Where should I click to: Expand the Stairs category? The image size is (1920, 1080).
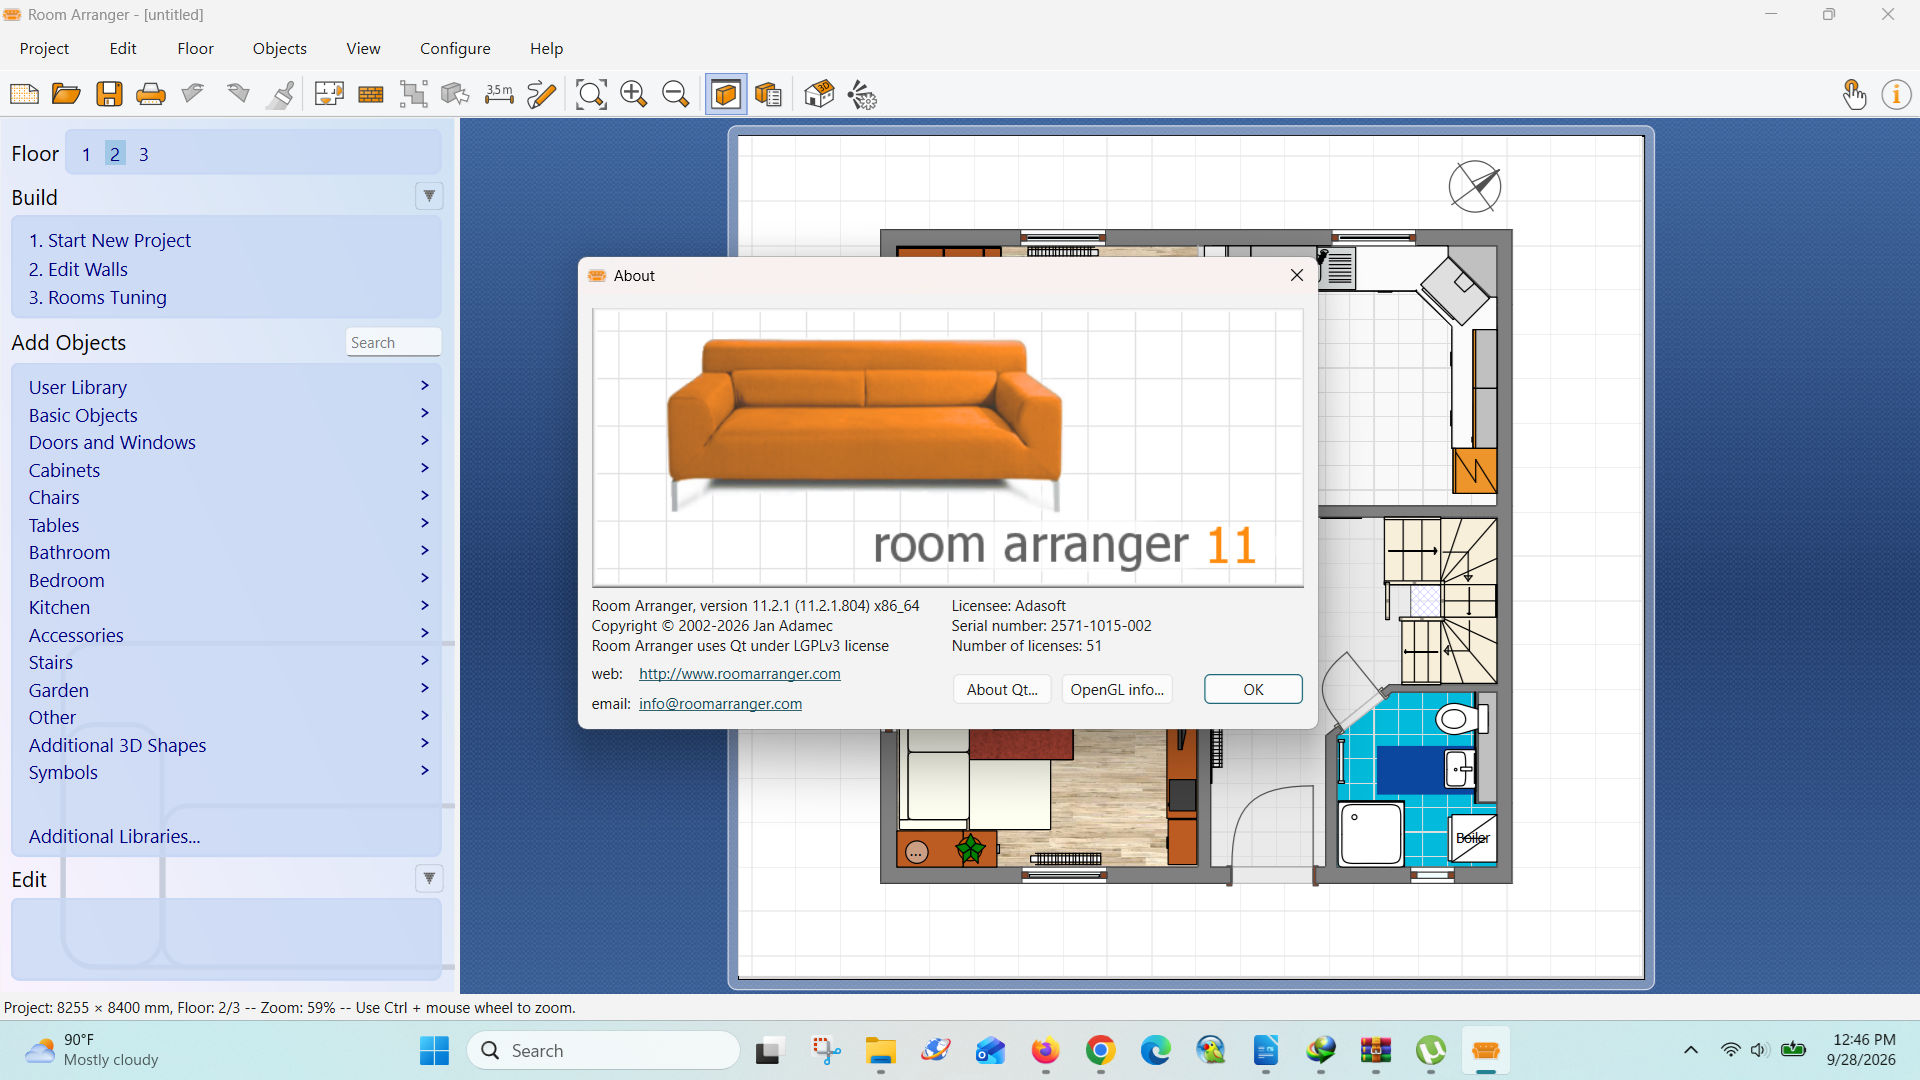click(x=229, y=662)
